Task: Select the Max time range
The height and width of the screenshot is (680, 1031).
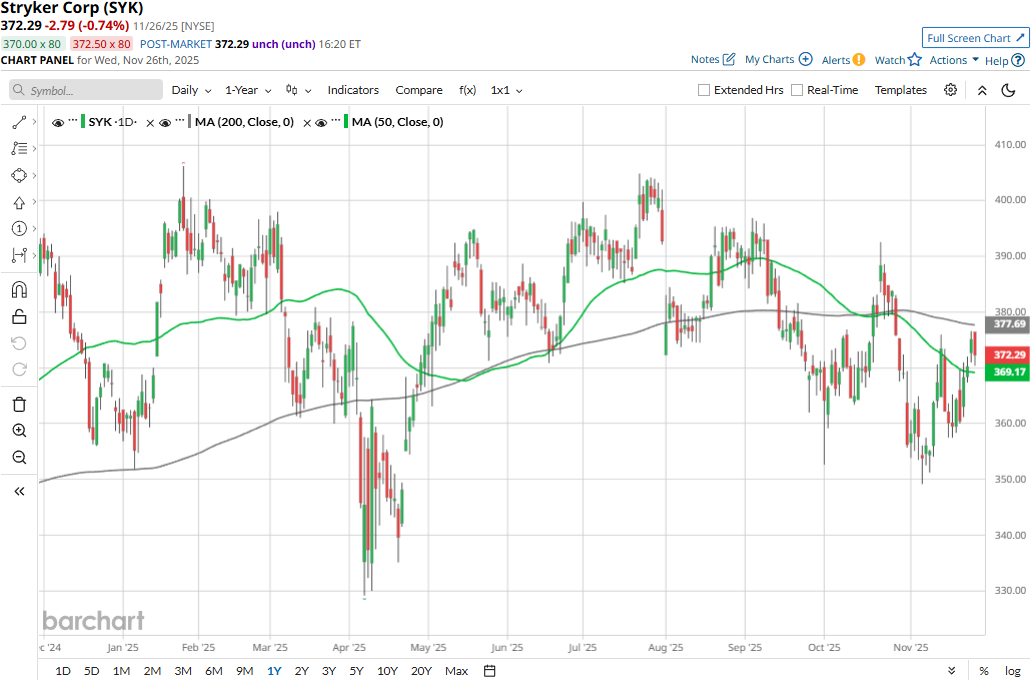Action: point(456,671)
